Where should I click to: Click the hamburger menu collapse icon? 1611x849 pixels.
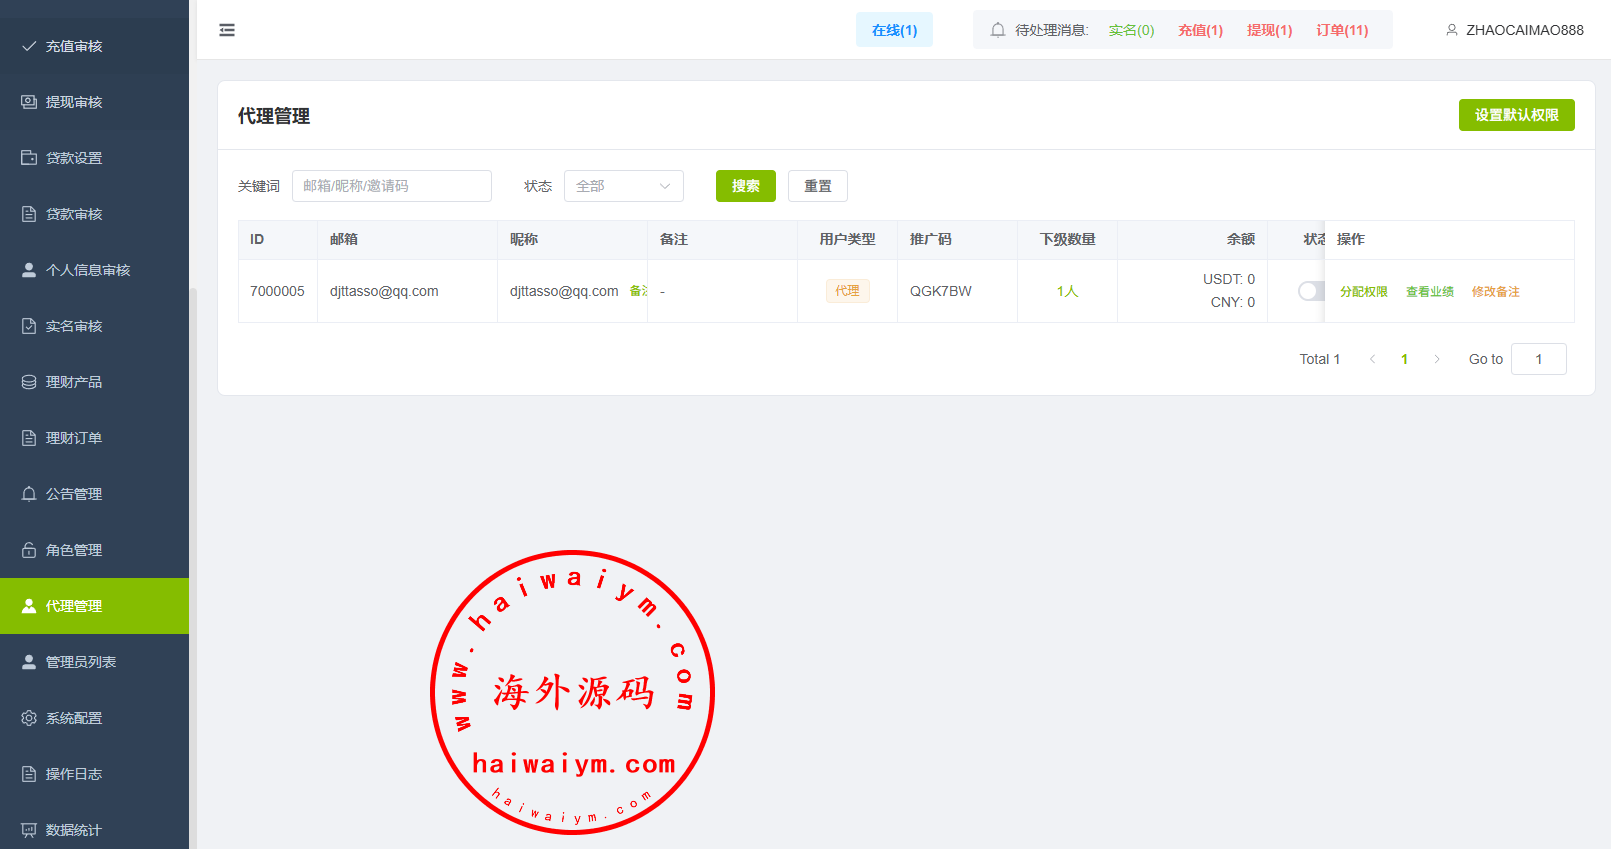(227, 30)
